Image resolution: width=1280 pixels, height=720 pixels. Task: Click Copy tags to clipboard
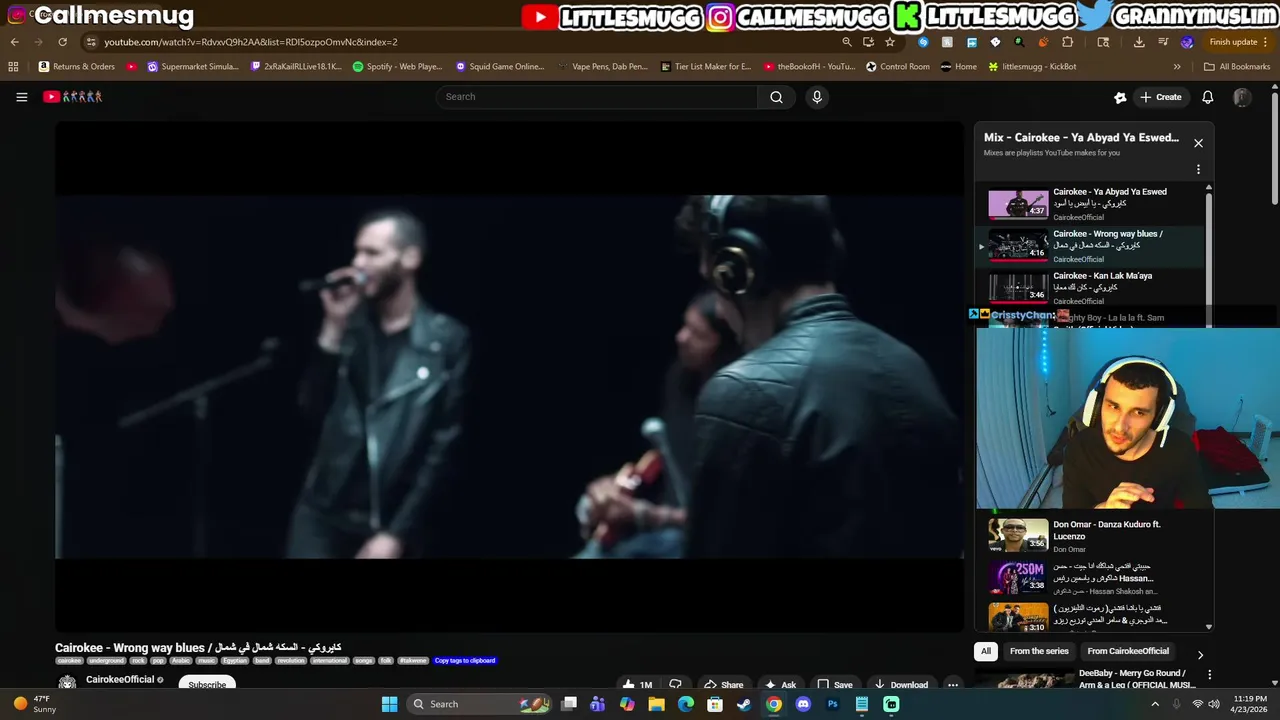(x=465, y=660)
